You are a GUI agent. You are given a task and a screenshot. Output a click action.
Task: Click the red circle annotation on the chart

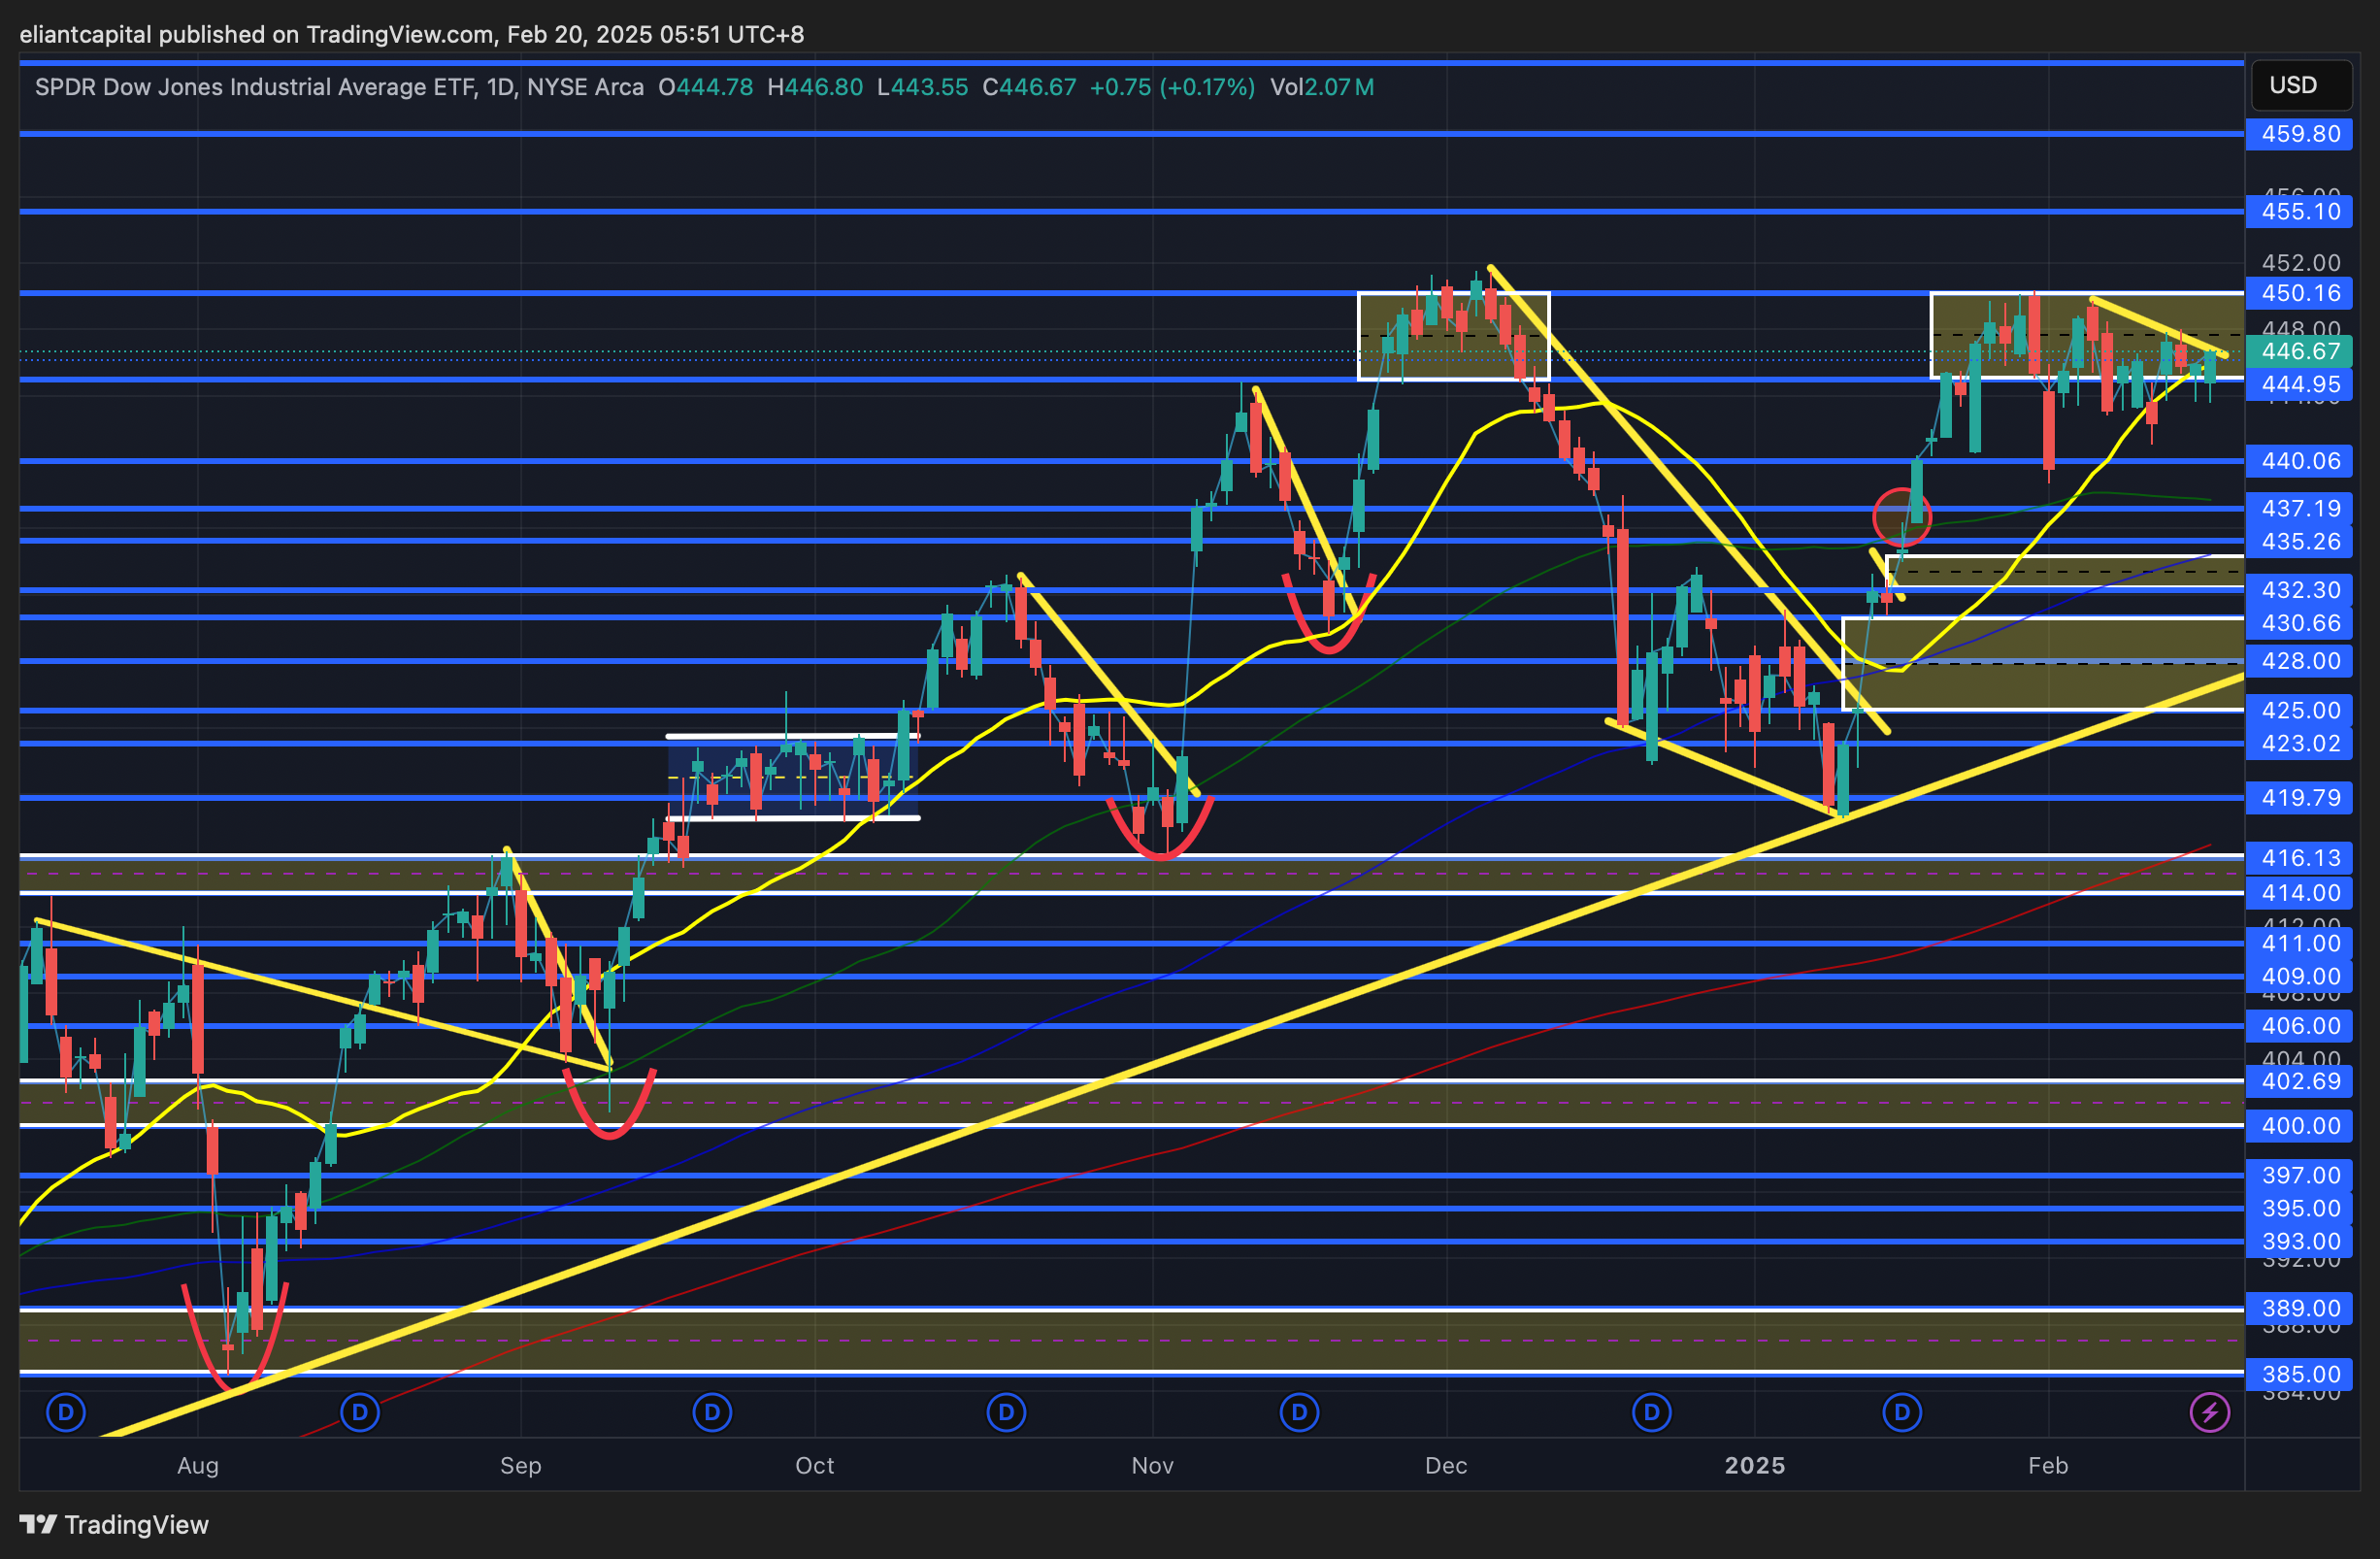point(1901,517)
